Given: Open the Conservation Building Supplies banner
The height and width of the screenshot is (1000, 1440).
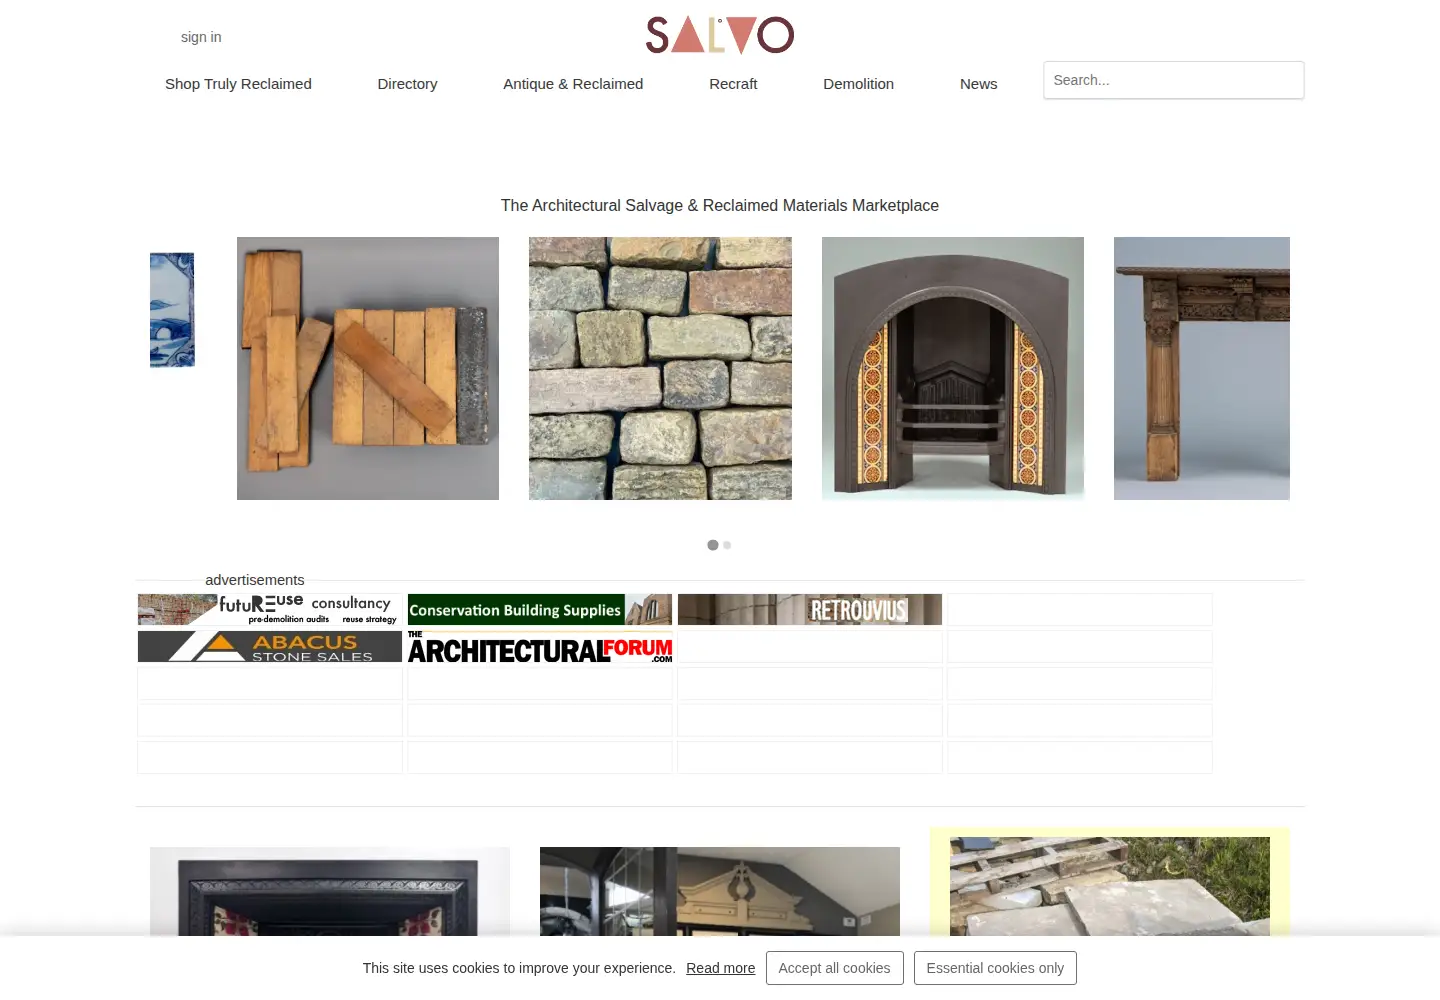Looking at the screenshot, I should 540,609.
